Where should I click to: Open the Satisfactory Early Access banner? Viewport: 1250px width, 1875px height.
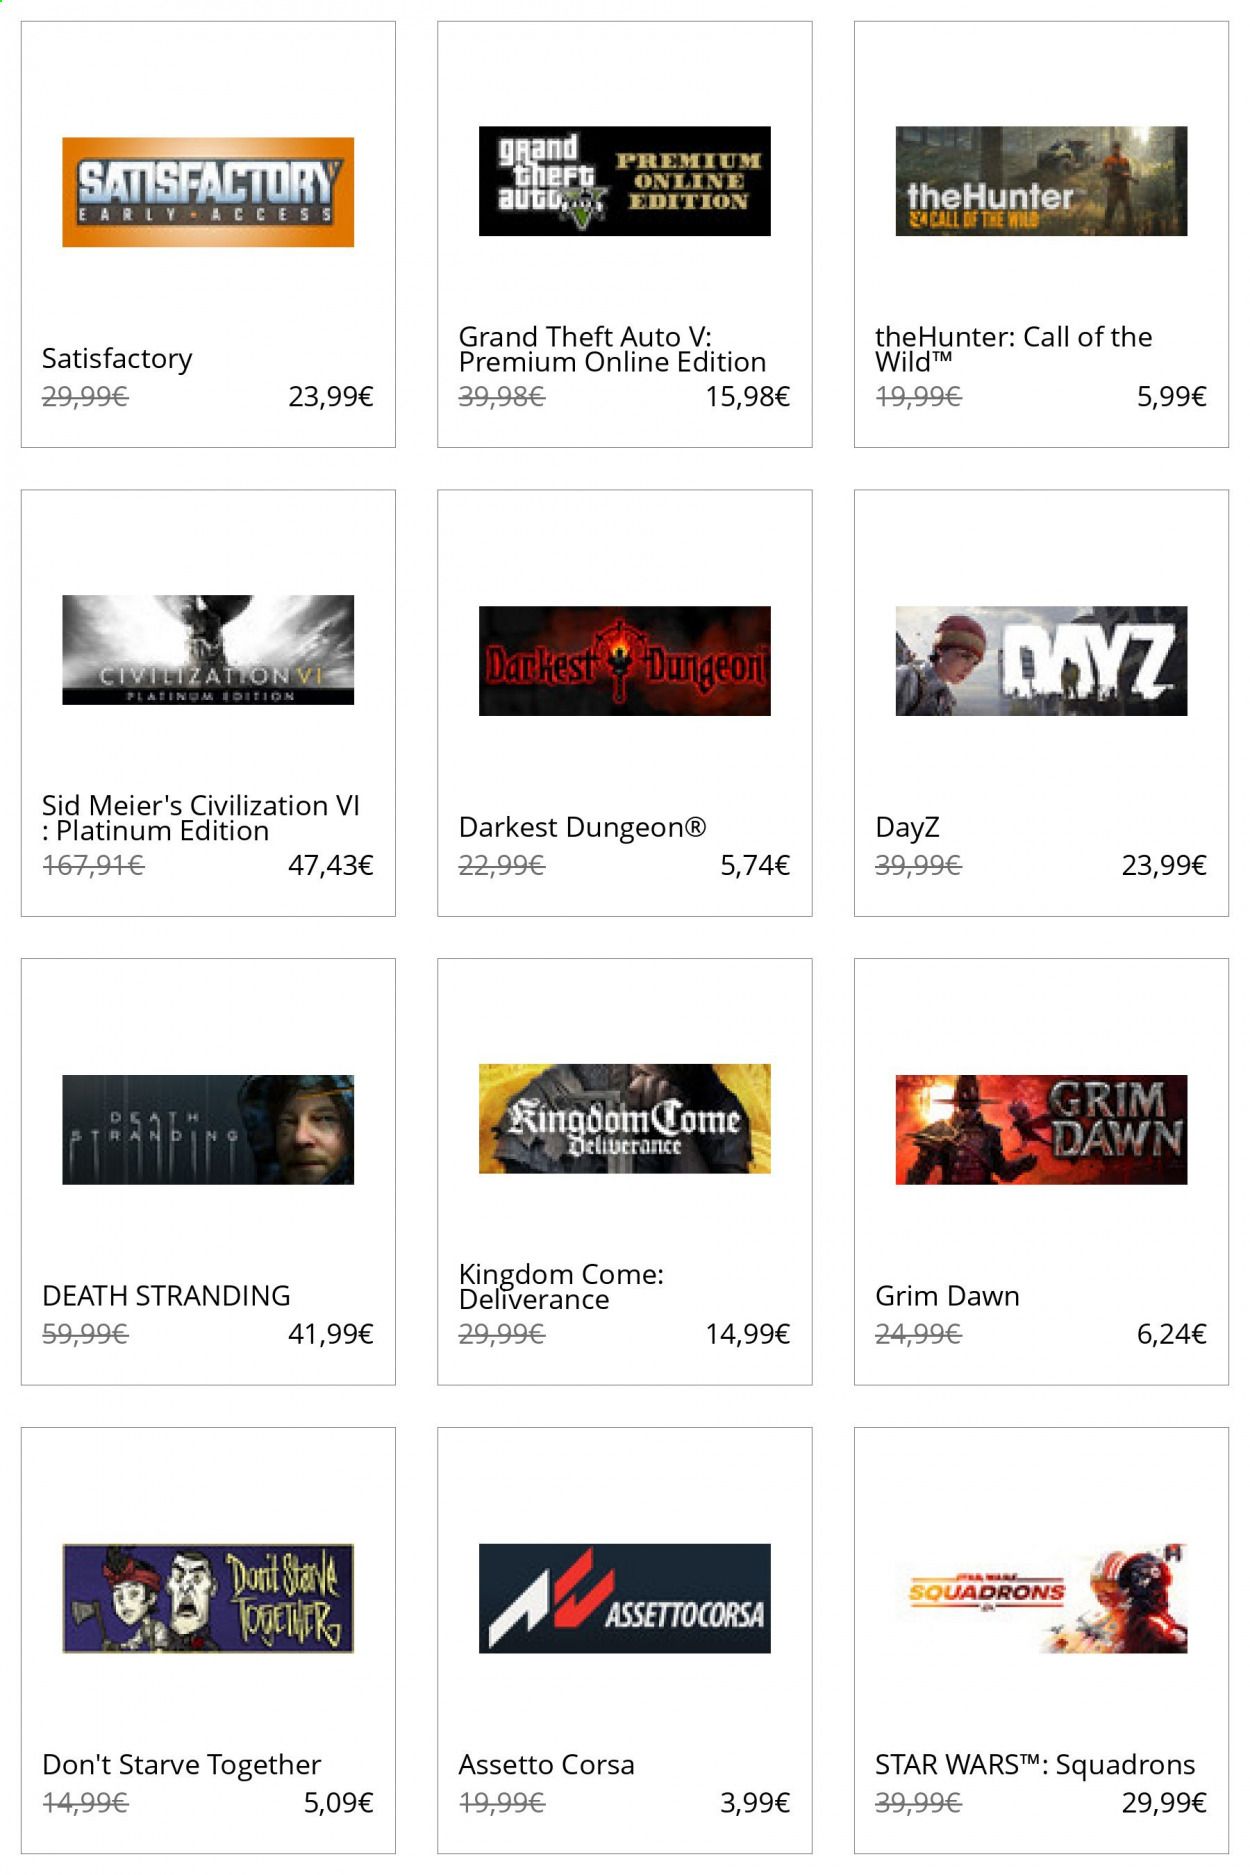coord(208,192)
